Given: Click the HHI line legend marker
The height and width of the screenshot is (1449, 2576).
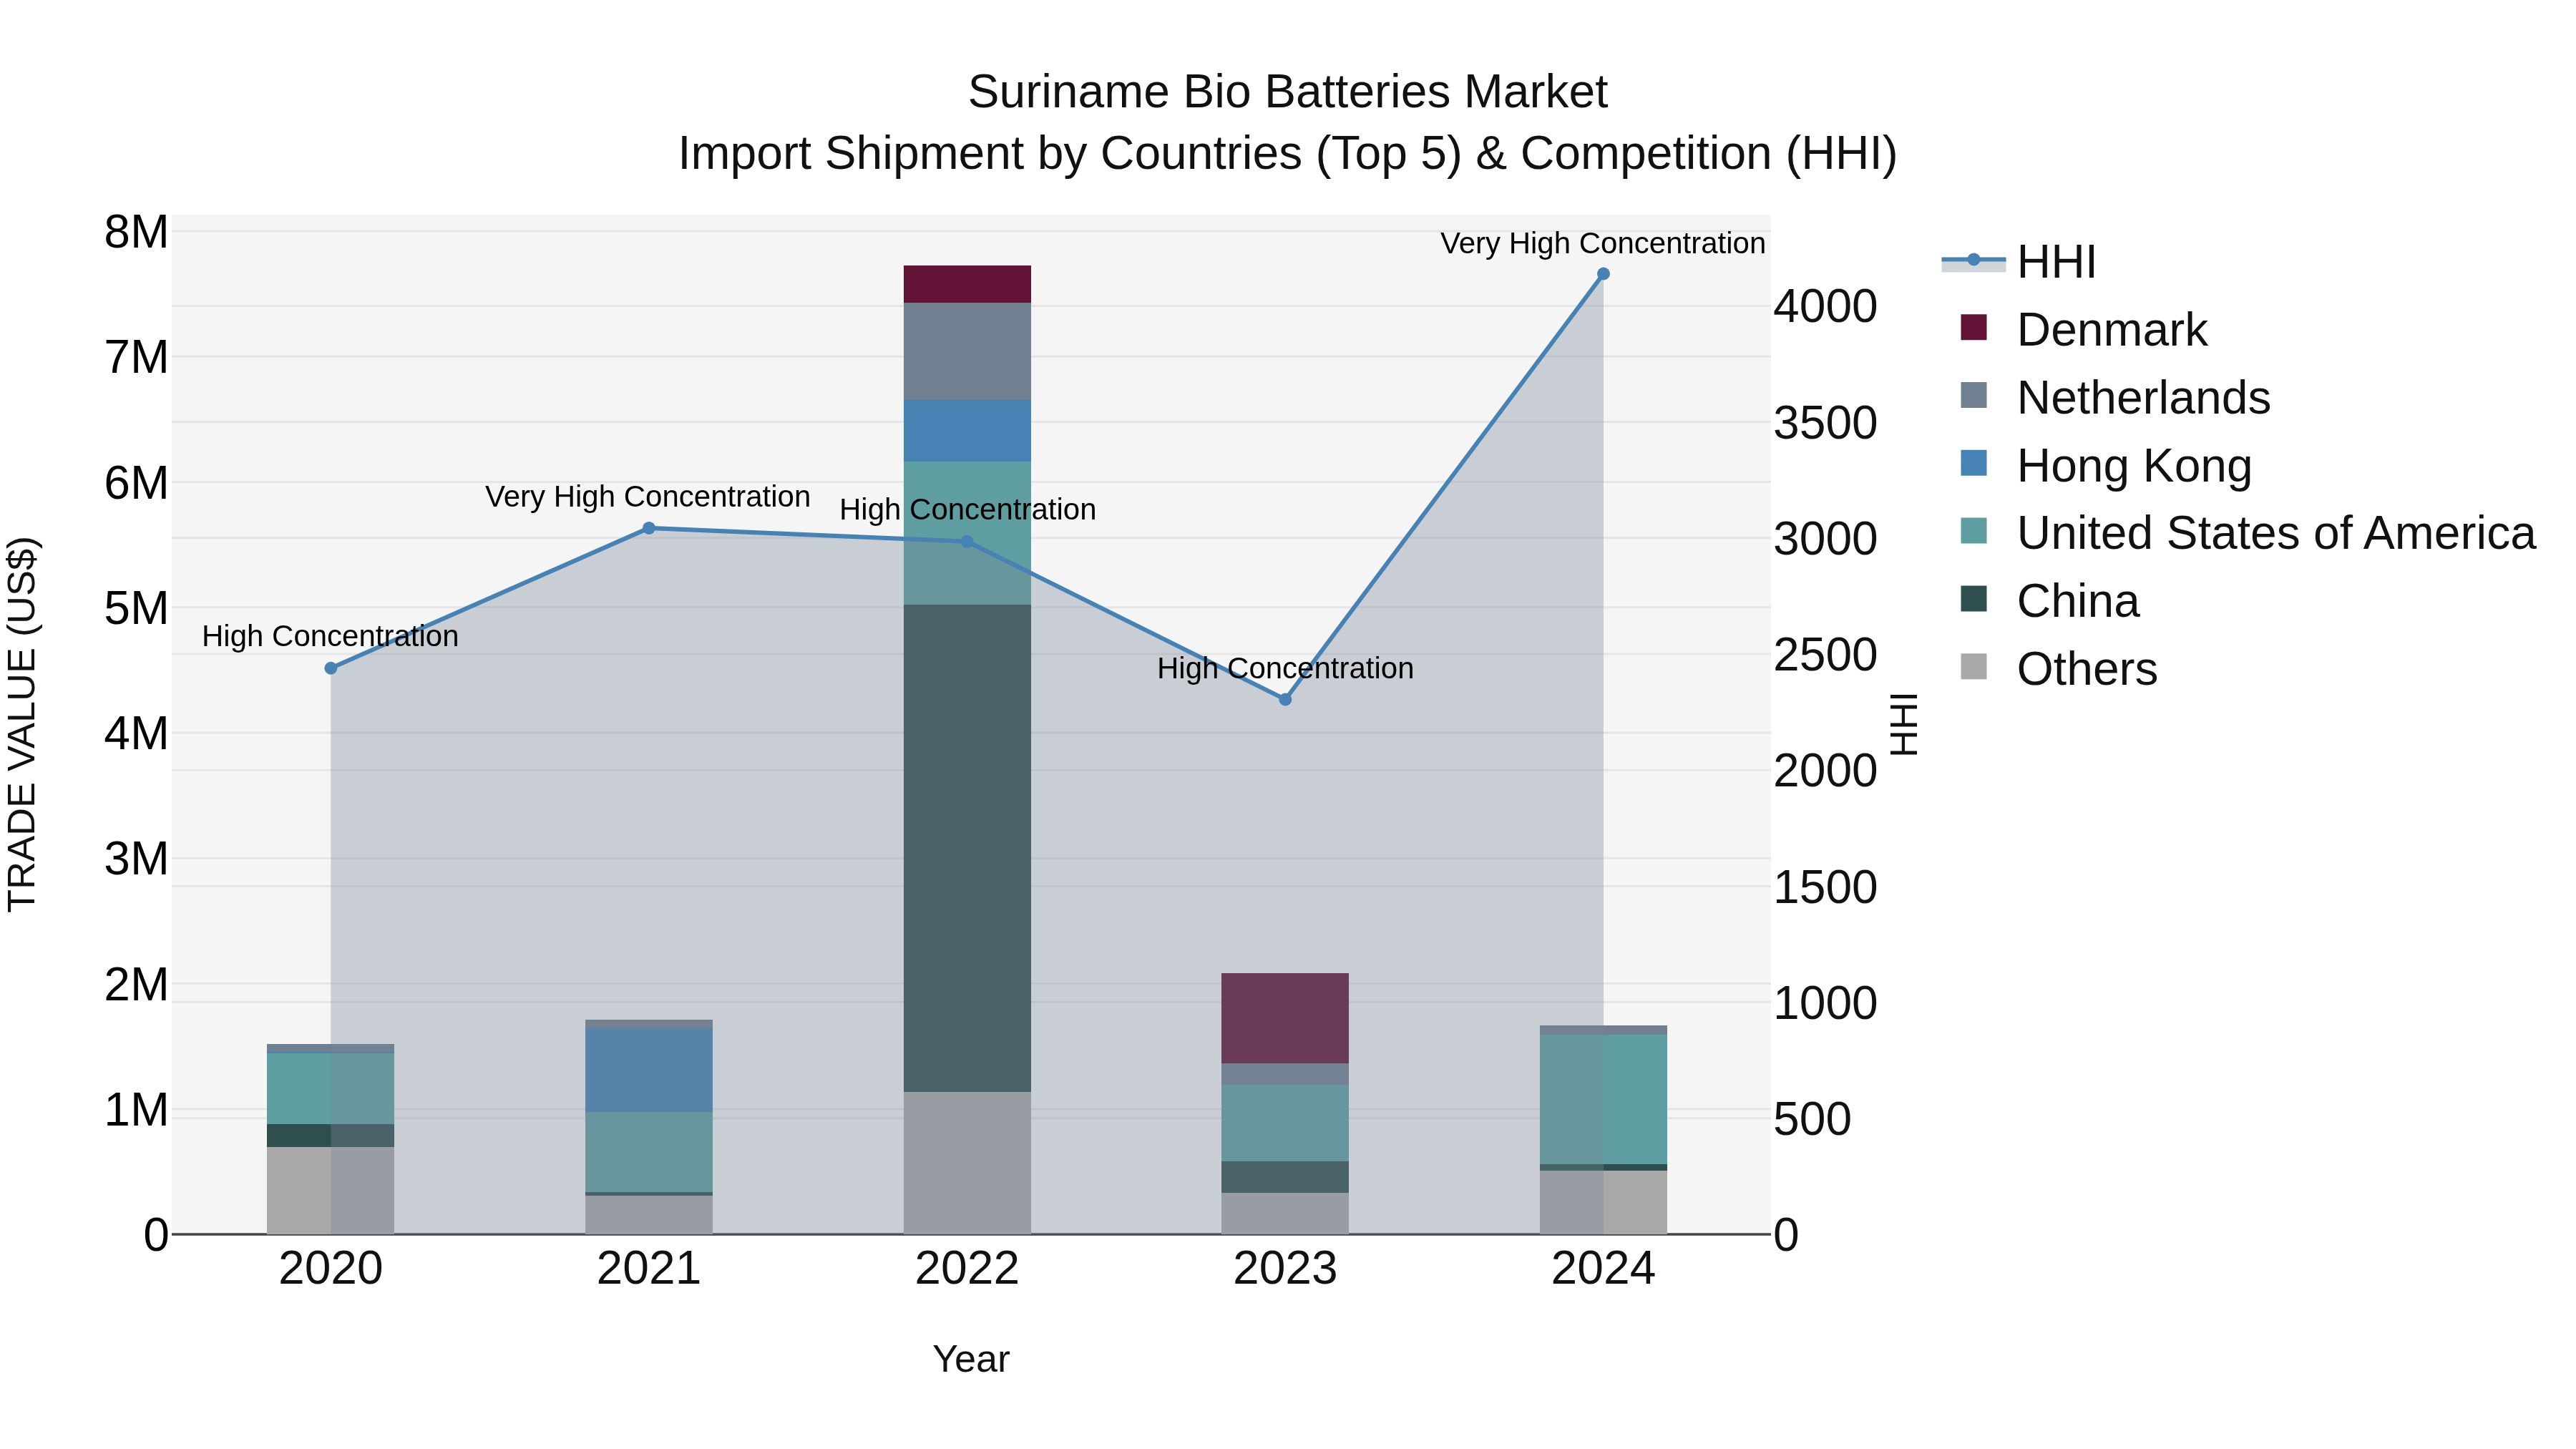Looking at the screenshot, I should pyautogui.click(x=1973, y=261).
